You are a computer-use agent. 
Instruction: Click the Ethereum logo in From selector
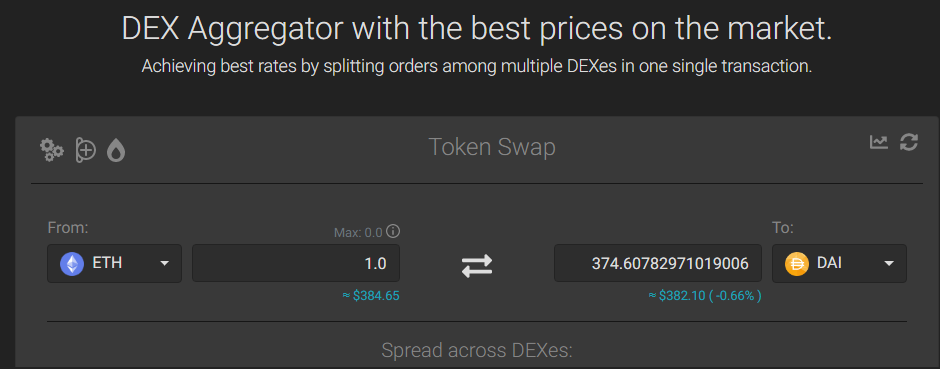pos(72,264)
